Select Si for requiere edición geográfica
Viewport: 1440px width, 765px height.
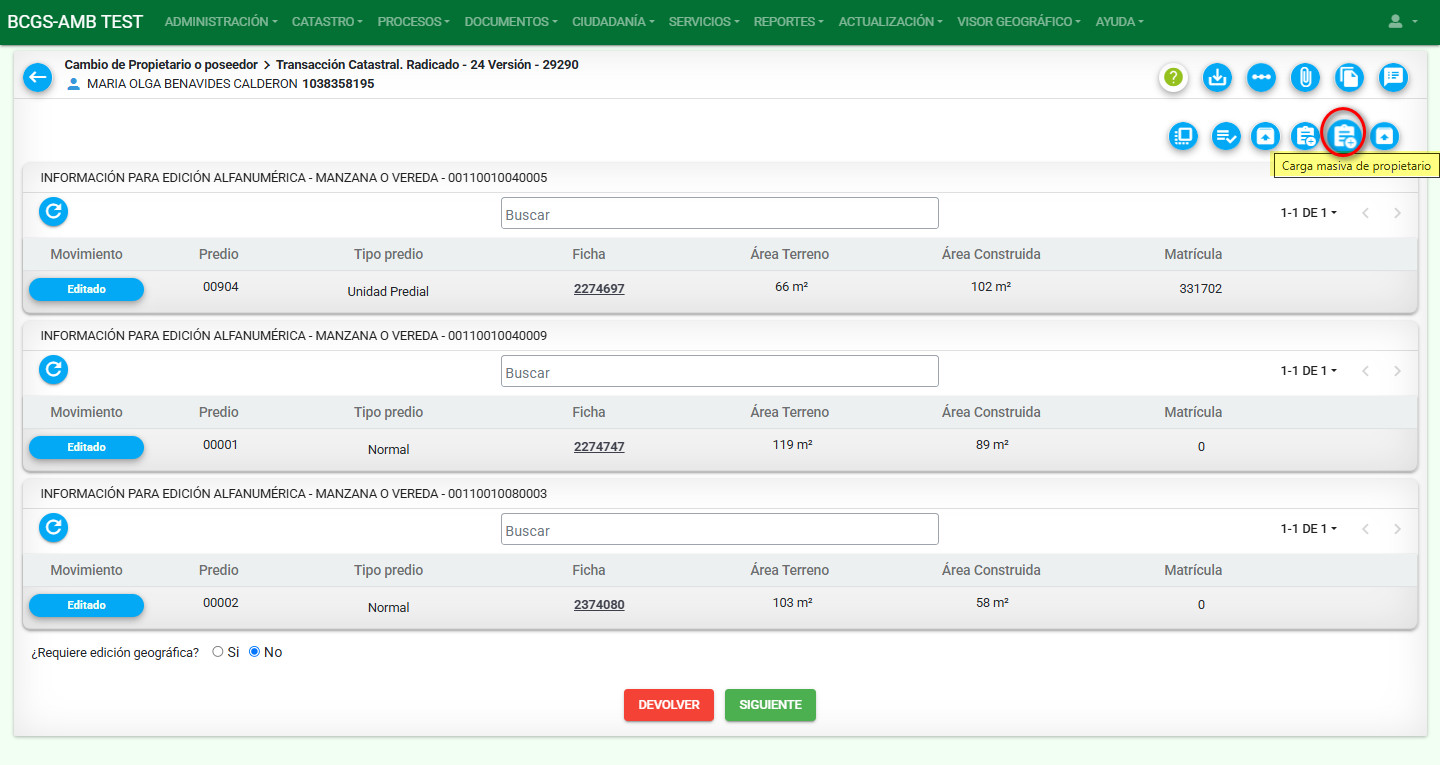tap(218, 652)
